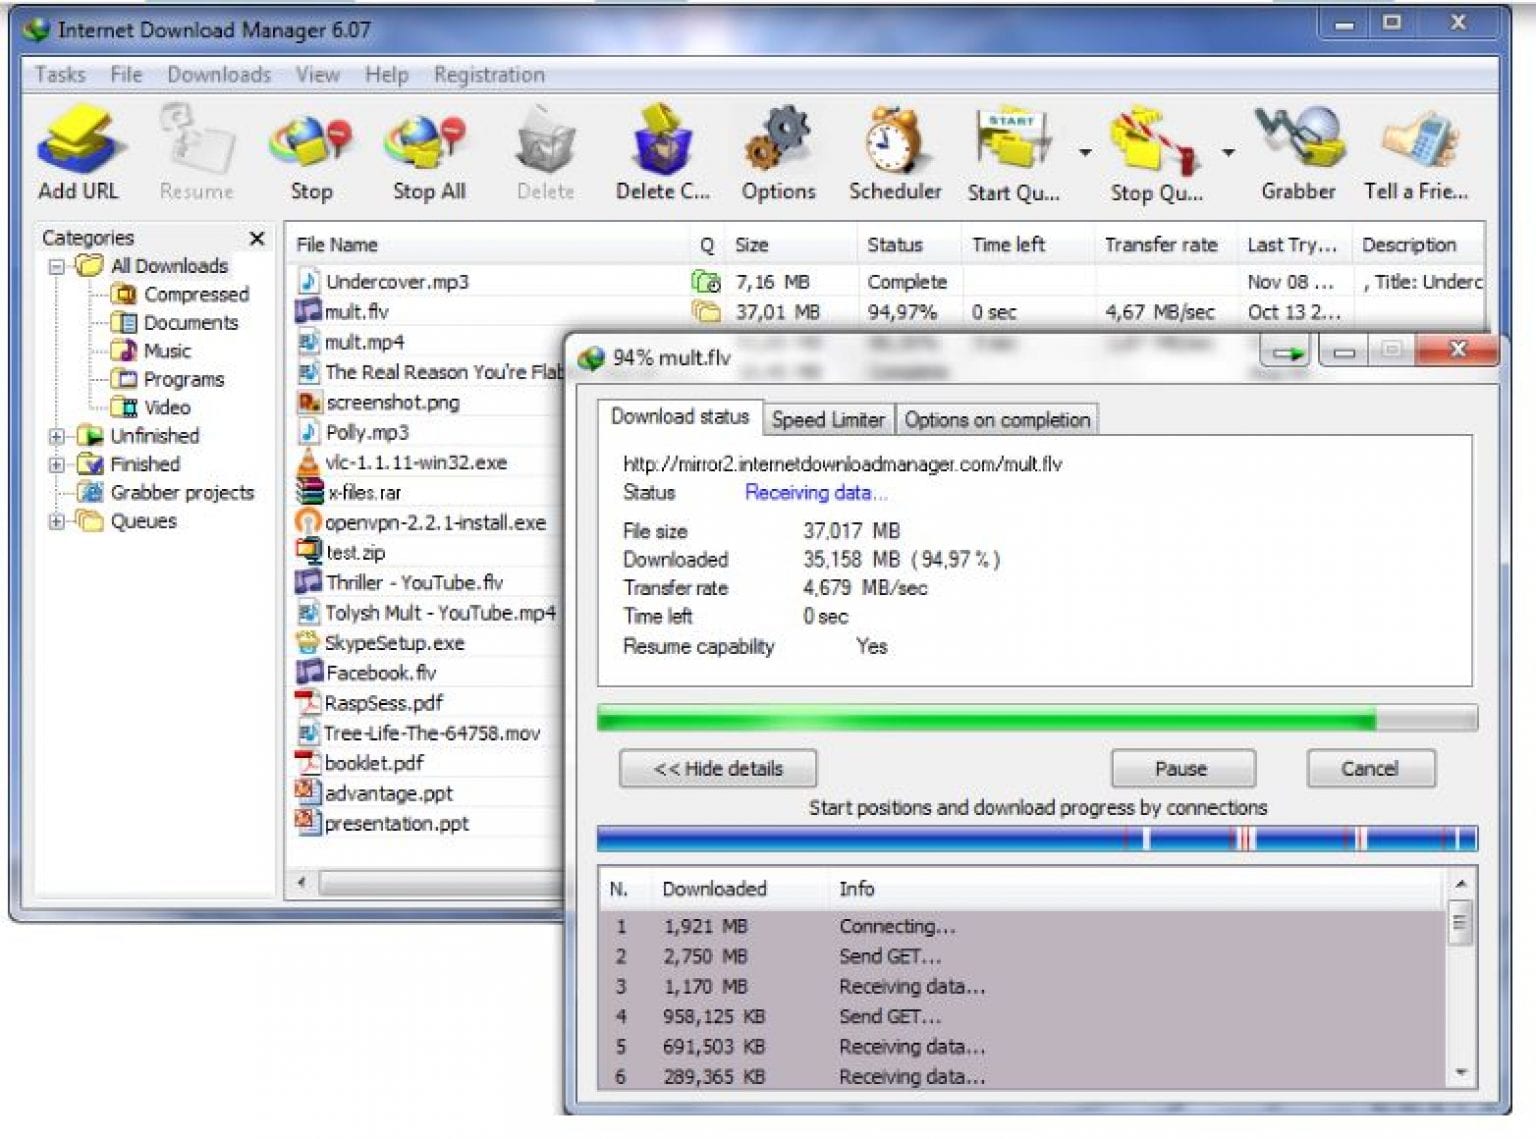Select mult.flv in the download list
Image resolution: width=1536 pixels, height=1139 pixels.
pos(360,311)
